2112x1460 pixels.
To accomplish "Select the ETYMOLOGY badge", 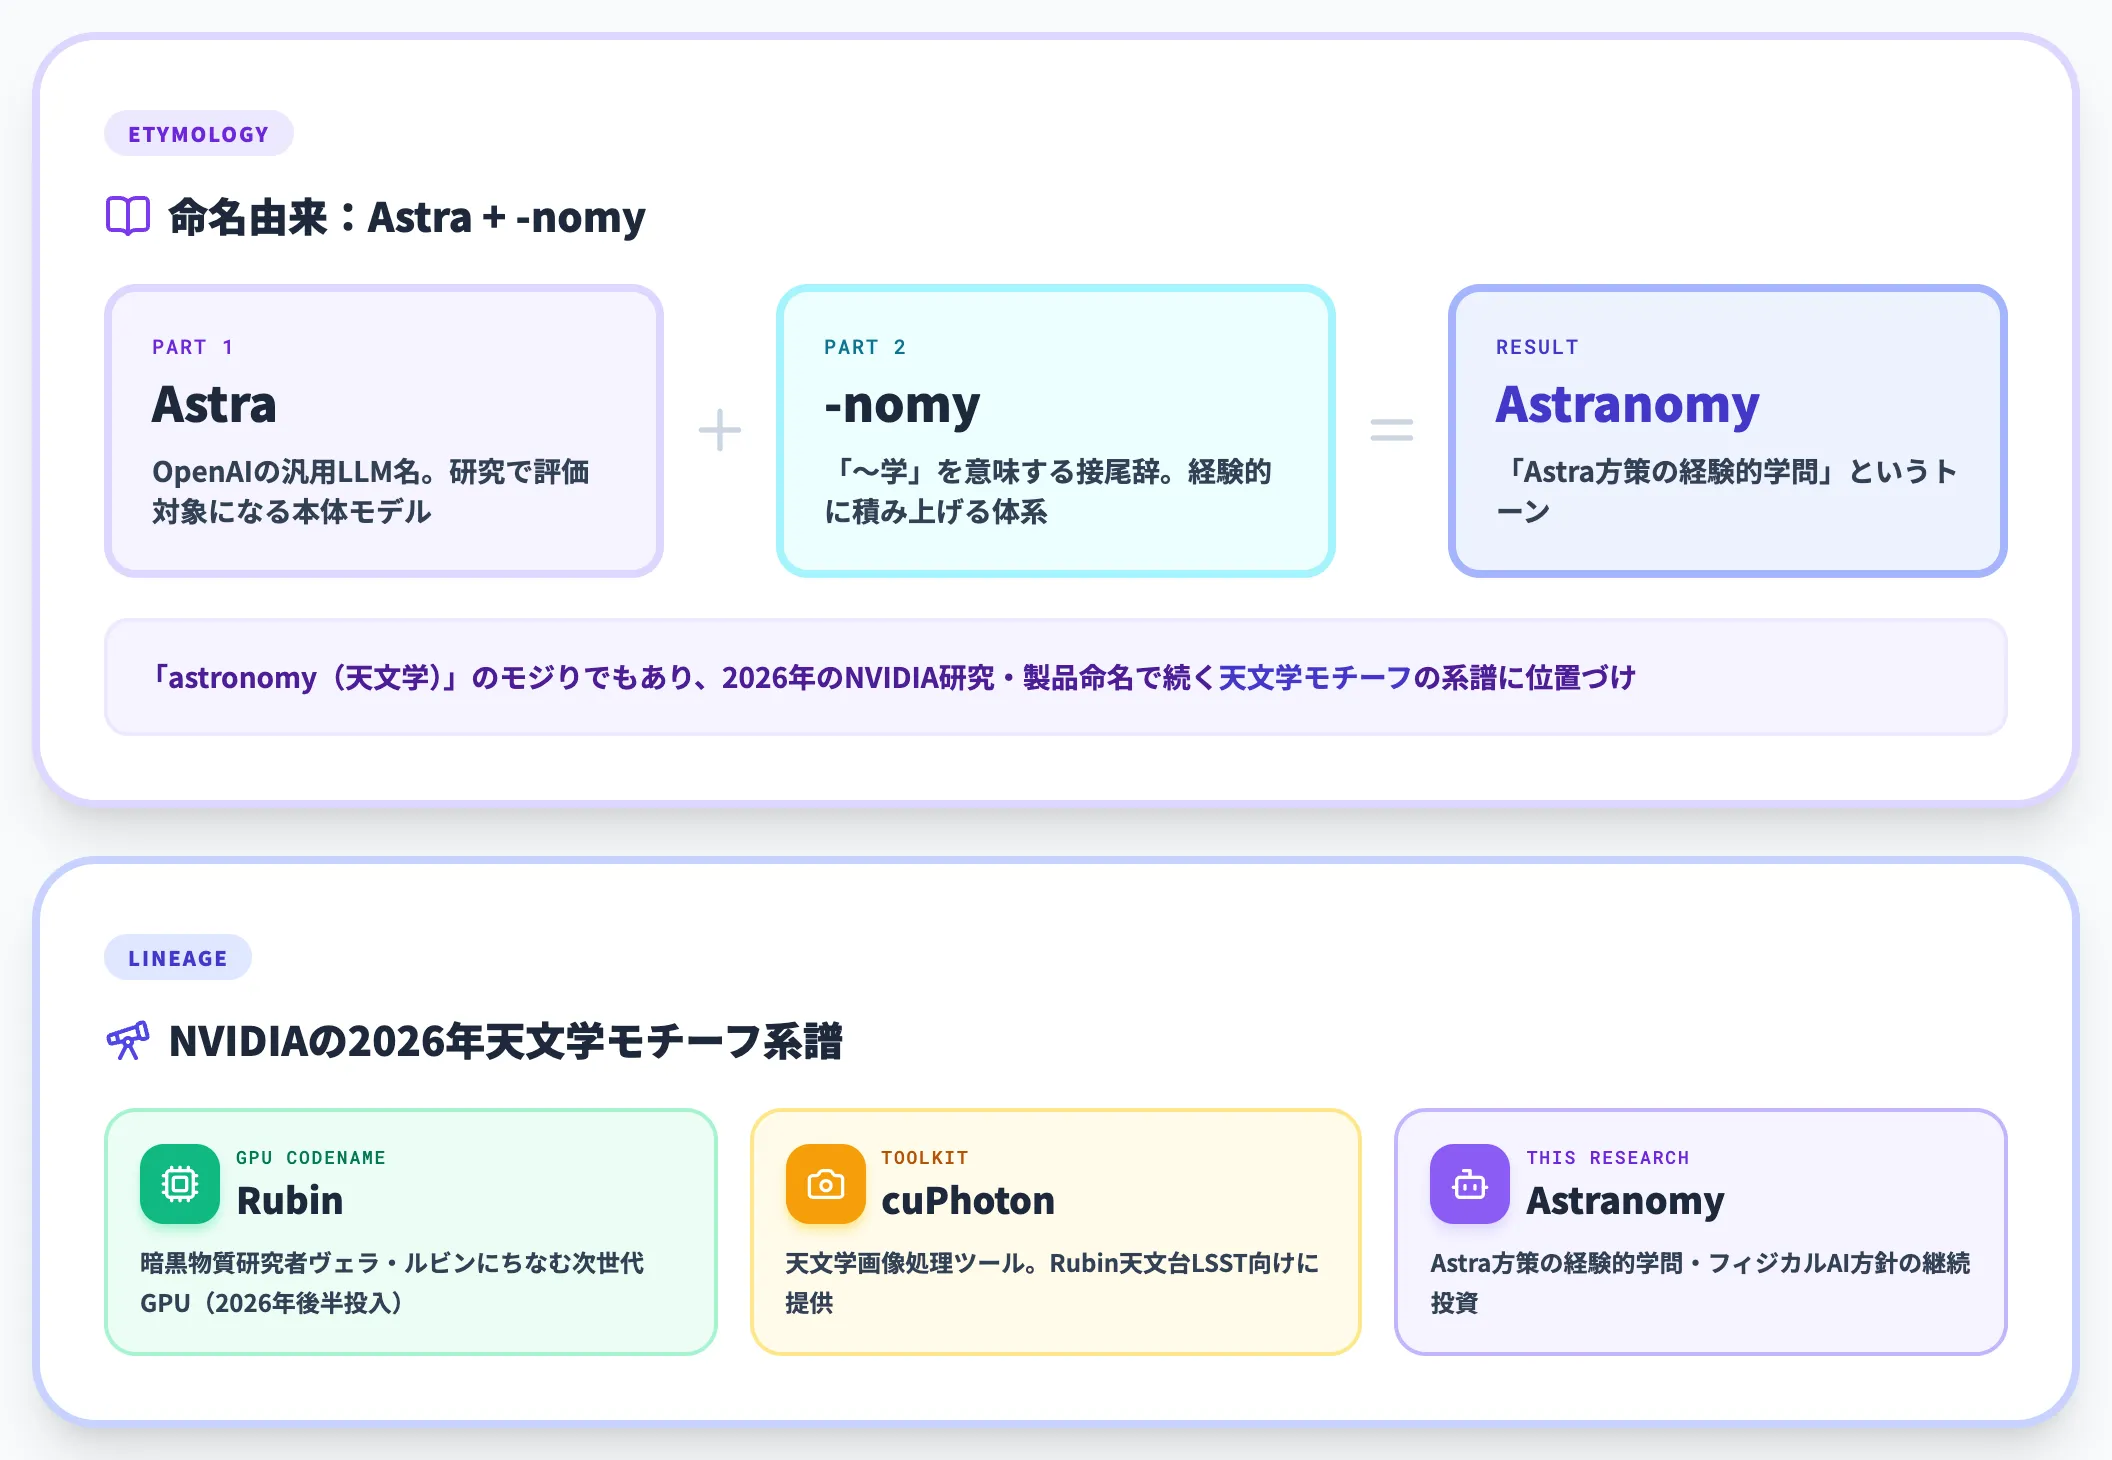I will [x=199, y=134].
